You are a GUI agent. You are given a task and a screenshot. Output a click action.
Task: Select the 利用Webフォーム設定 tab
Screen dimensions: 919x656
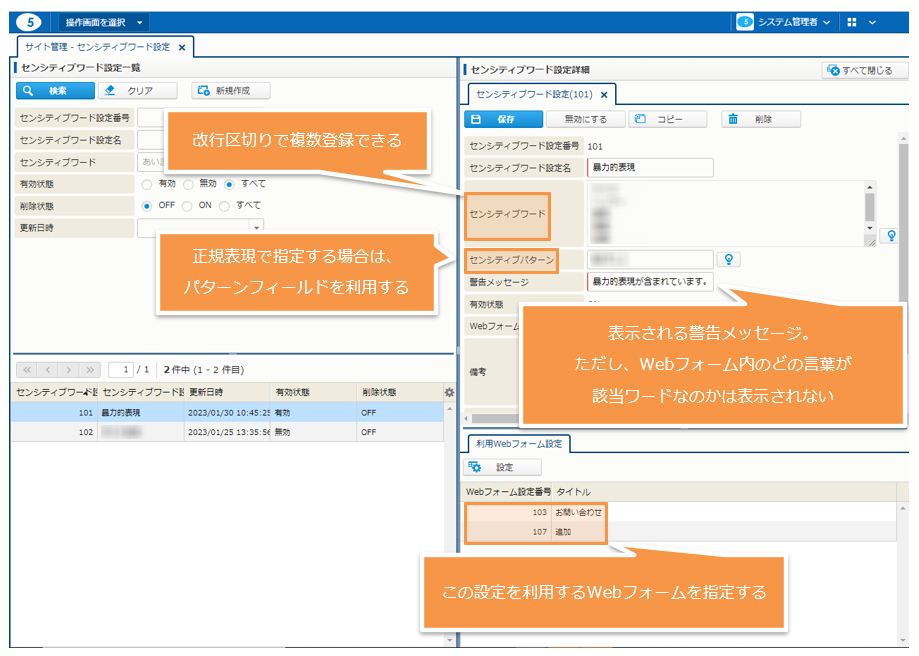[517, 444]
